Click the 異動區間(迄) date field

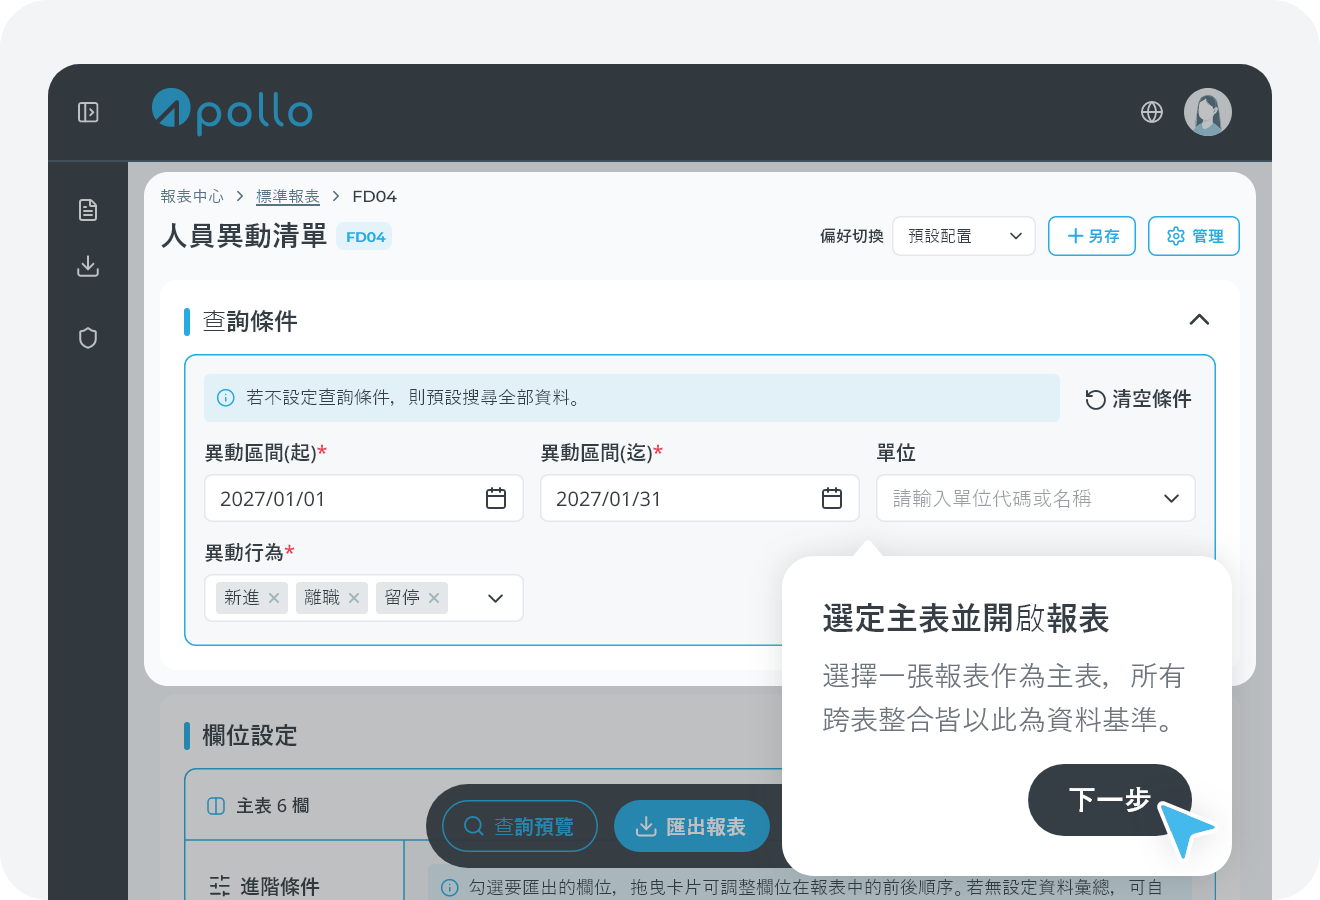coord(700,498)
